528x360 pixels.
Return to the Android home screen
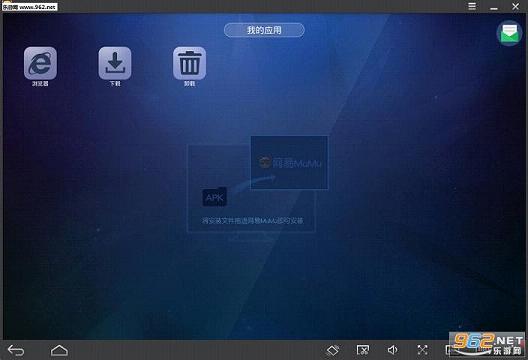[59, 350]
